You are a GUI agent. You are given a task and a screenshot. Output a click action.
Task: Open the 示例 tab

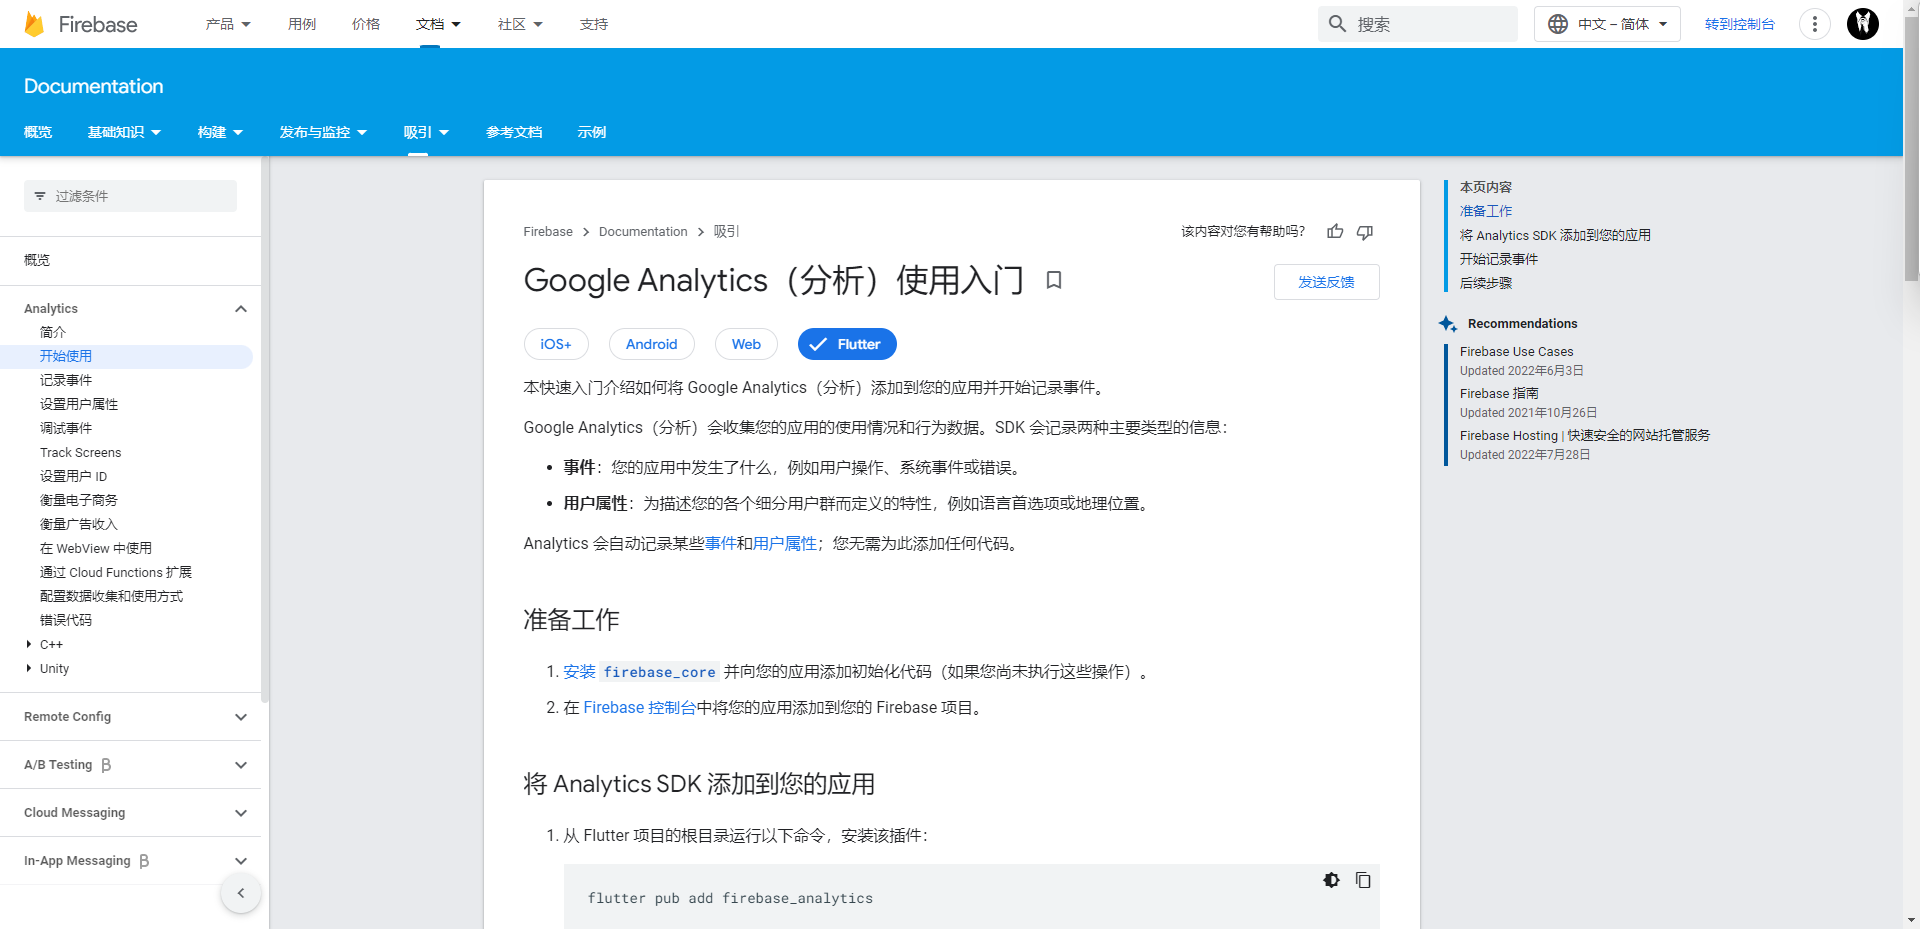point(592,132)
